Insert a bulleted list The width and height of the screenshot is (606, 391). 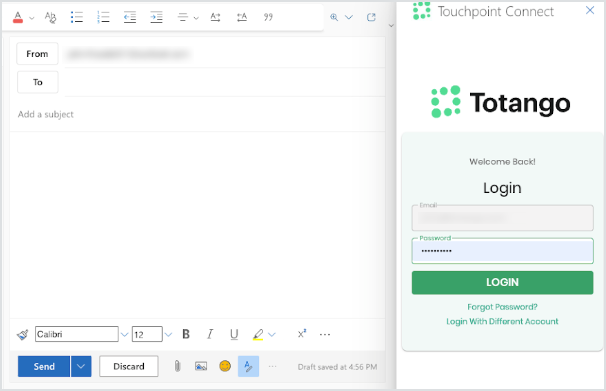(x=77, y=17)
